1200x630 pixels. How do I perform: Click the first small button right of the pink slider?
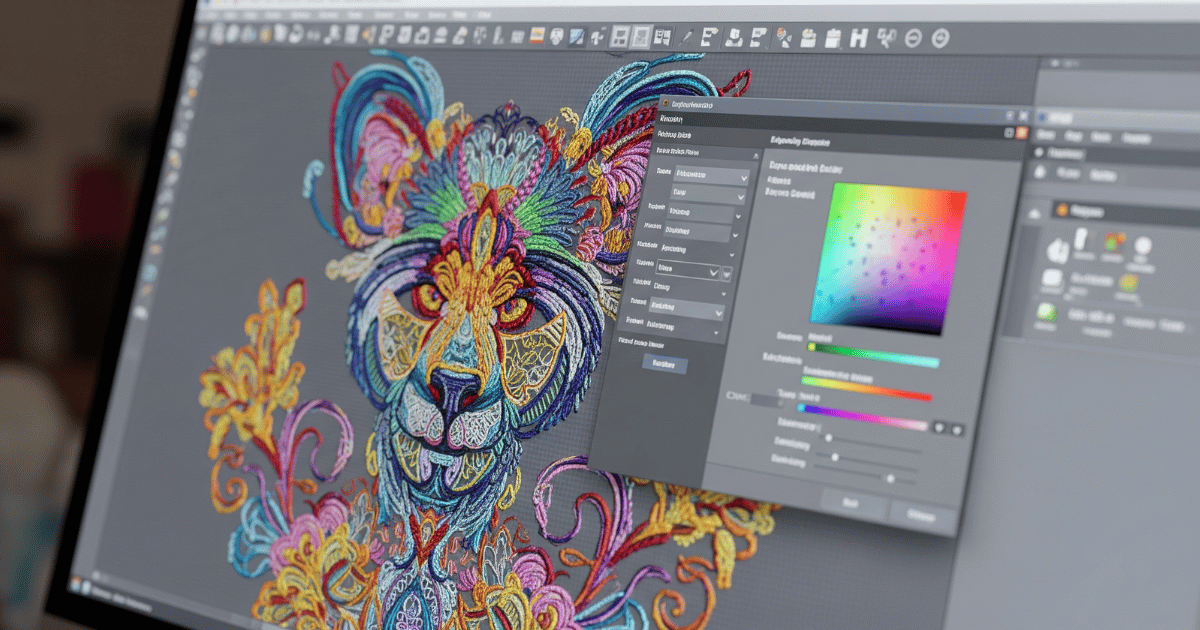point(939,427)
